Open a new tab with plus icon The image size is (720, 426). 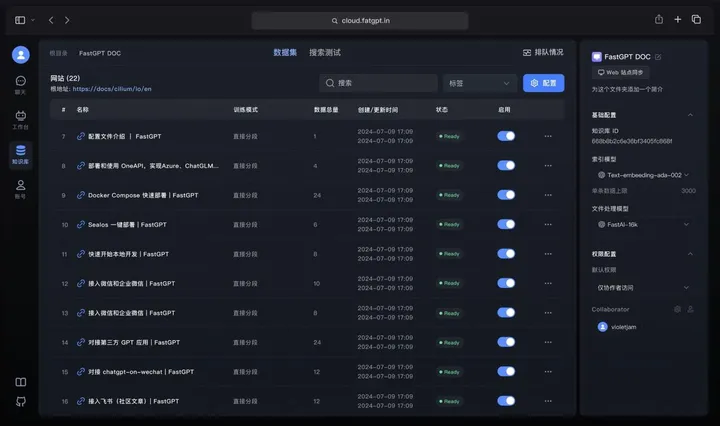[678, 19]
